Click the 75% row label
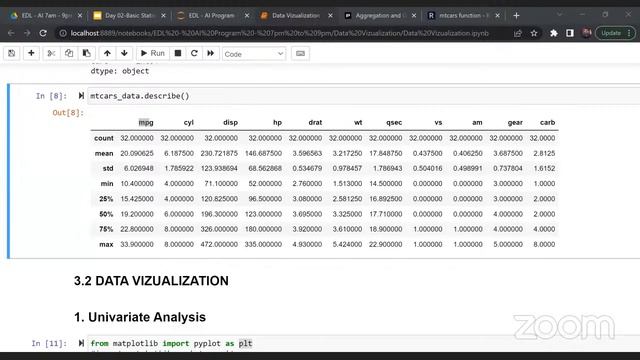This screenshot has width=640, height=360. [106, 229]
